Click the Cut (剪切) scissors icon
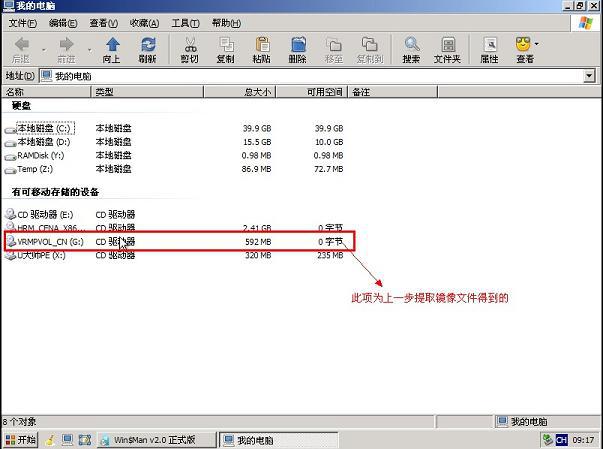This screenshot has height=449, width=603. 190,45
